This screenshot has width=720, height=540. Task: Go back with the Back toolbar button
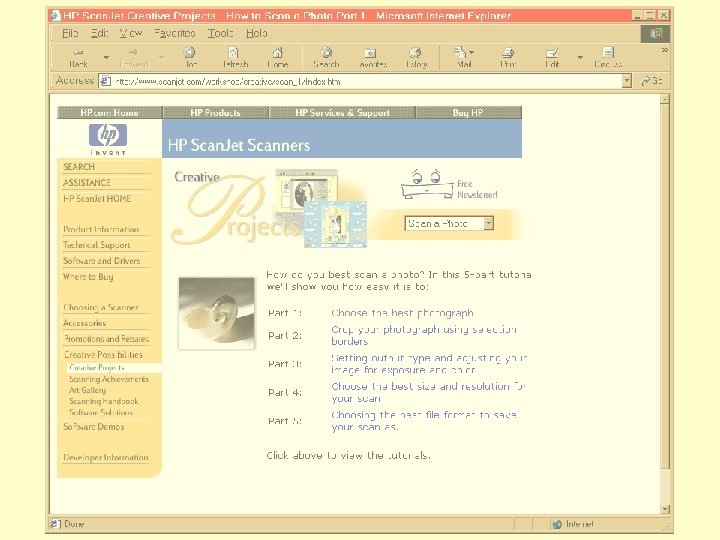coord(79,57)
